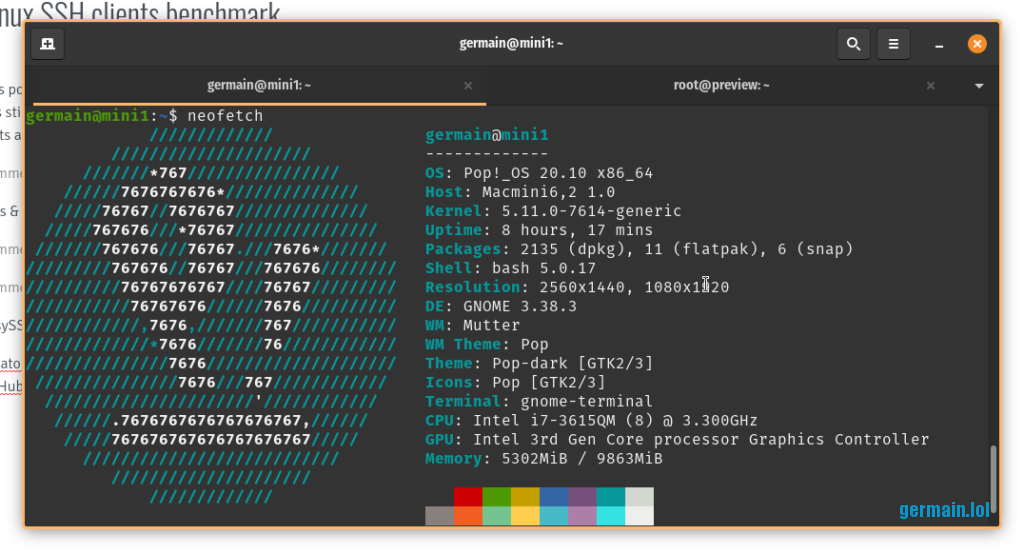Click the orange color block
Screen dimensions: 1024x554
coord(468,515)
